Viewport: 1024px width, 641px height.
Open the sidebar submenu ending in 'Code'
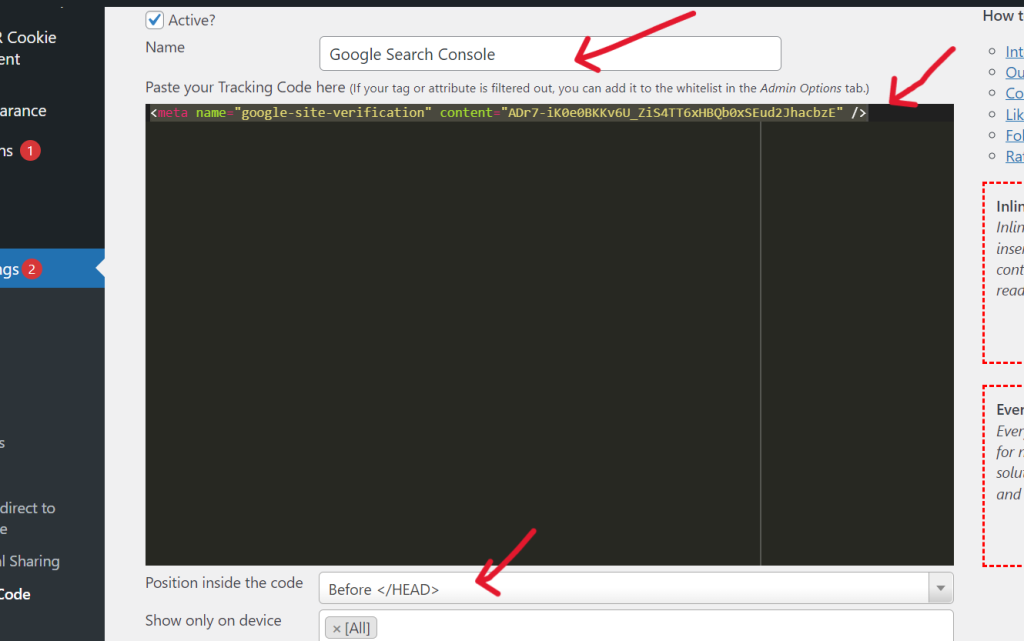coord(15,594)
